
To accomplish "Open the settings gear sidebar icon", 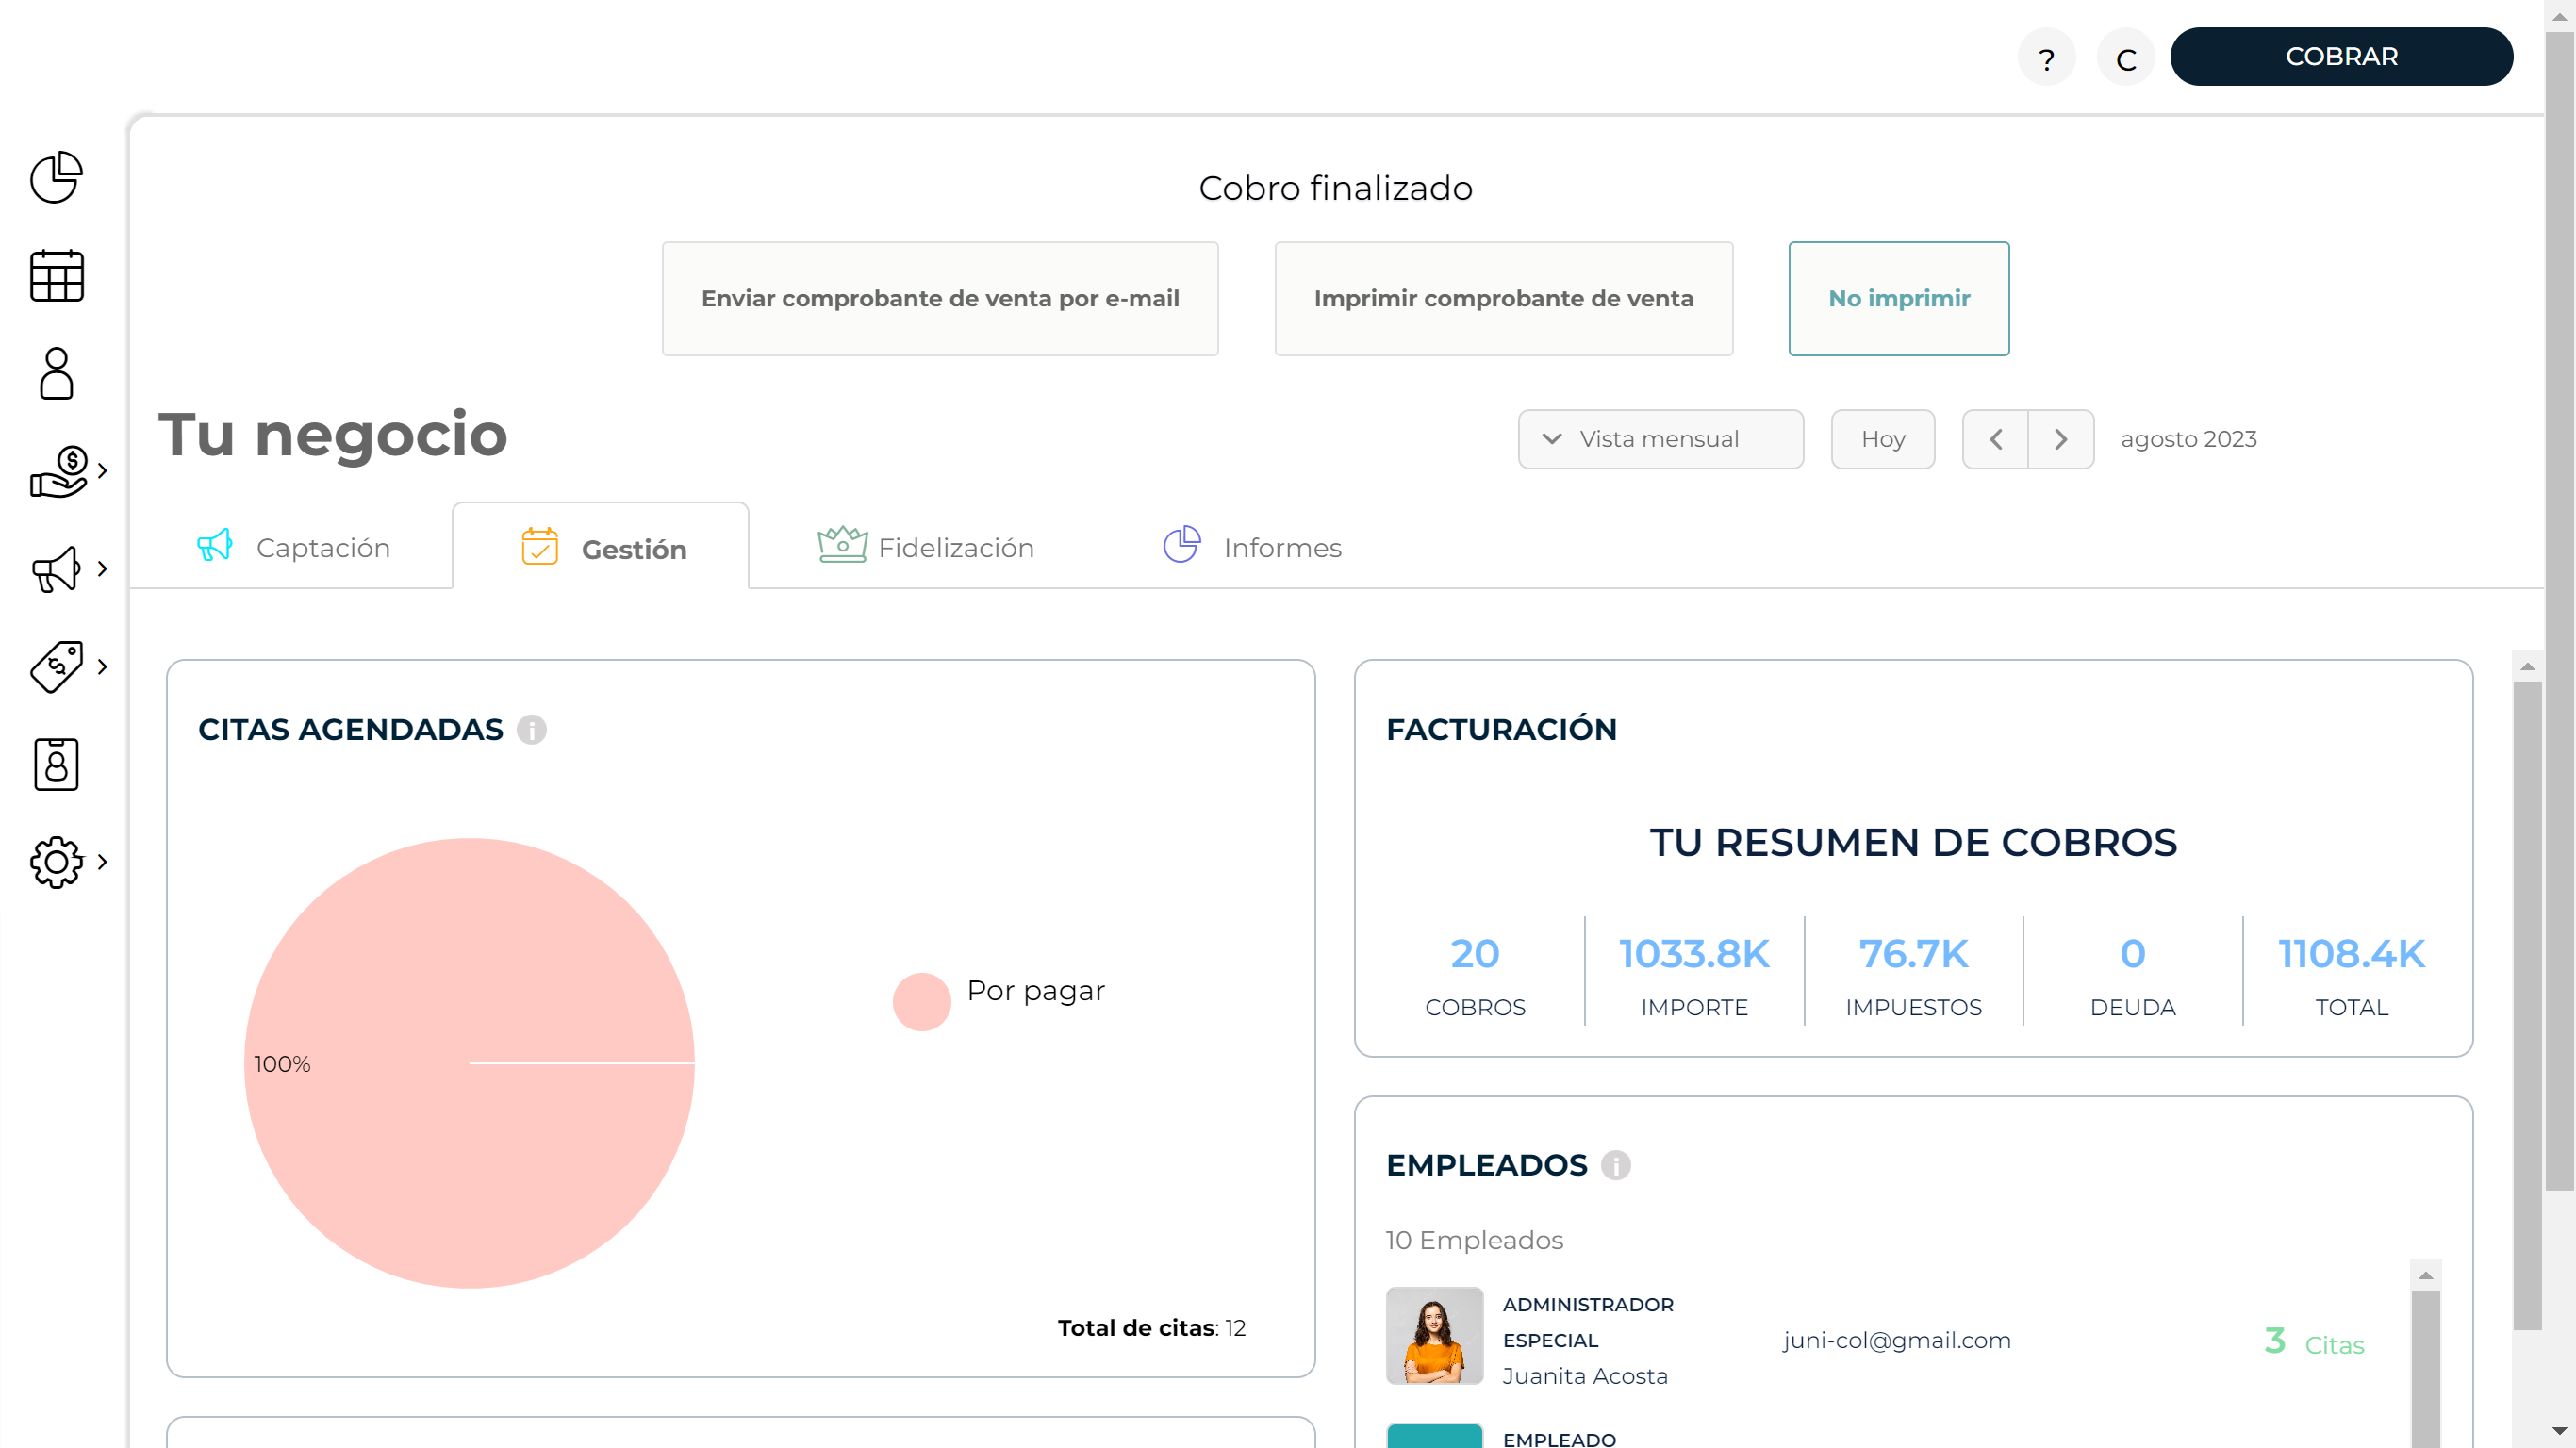I will (x=56, y=862).
